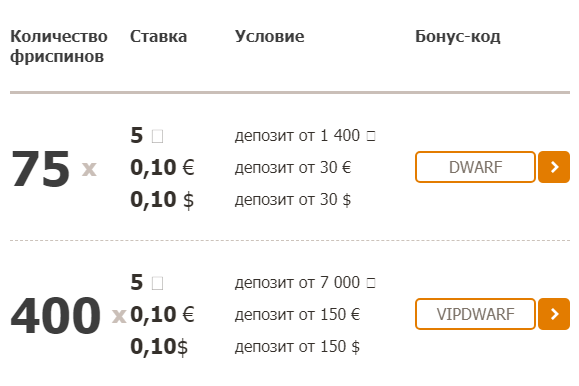Click the orange arrow beside the VIPDWARF code
Screen dimensions: 579x386
(554, 314)
